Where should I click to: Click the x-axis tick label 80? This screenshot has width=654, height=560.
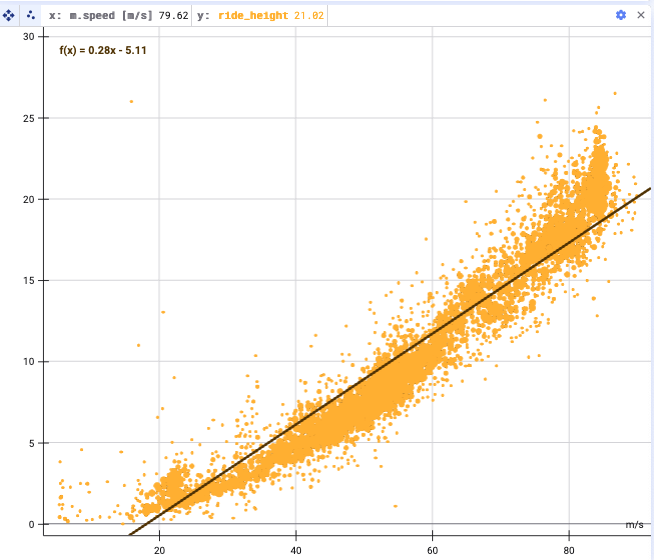[569, 550]
